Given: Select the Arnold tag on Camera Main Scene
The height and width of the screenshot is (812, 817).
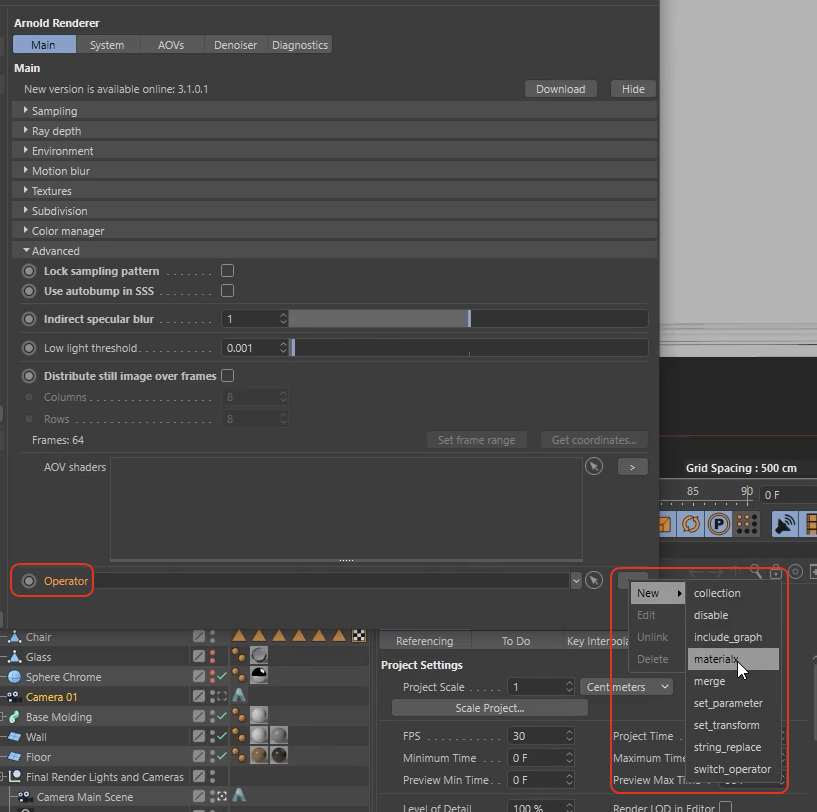Looking at the screenshot, I should (x=239, y=795).
